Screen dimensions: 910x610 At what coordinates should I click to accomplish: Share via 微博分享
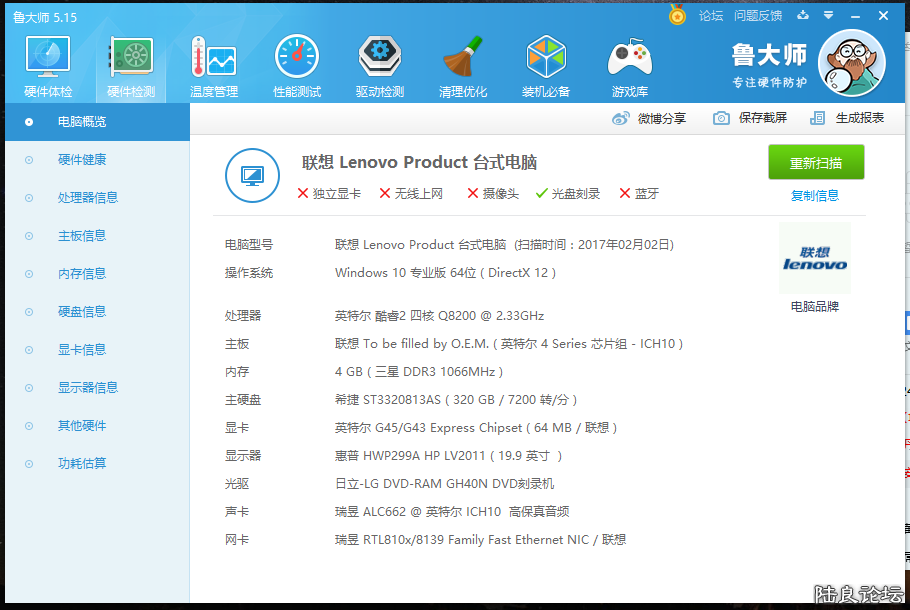point(649,118)
